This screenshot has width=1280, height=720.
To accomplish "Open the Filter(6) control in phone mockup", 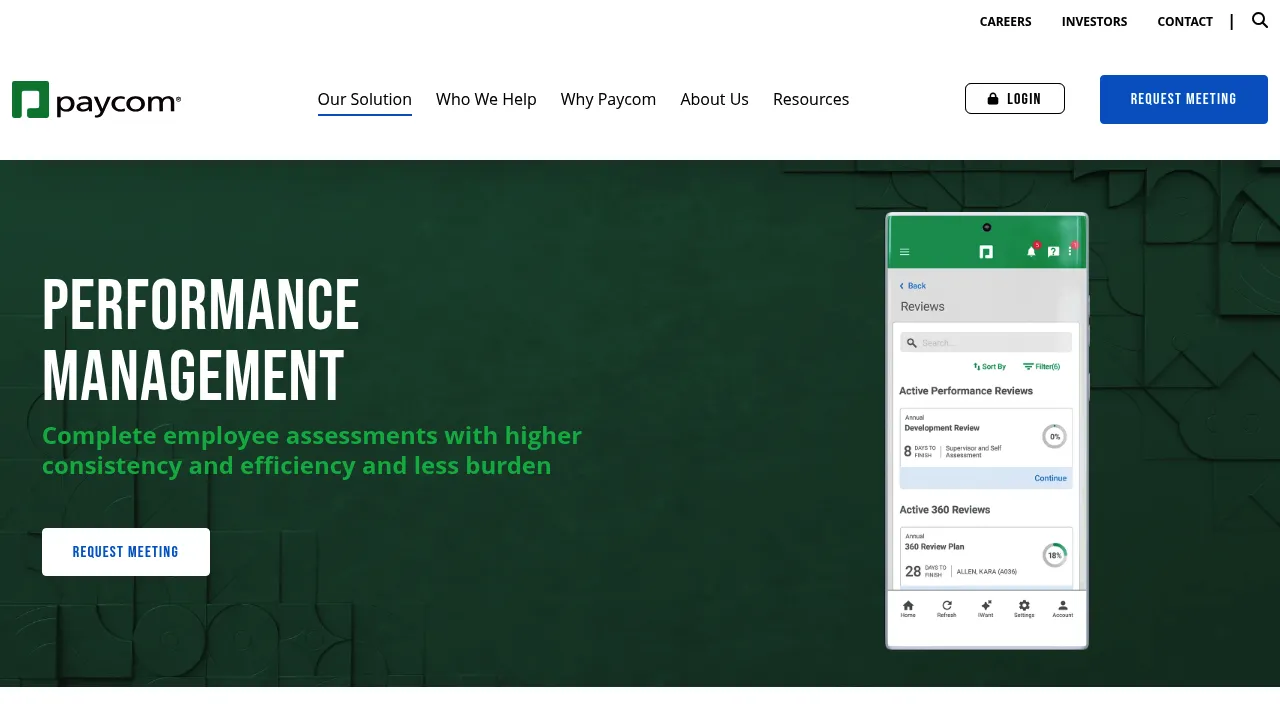I will pos(1041,367).
